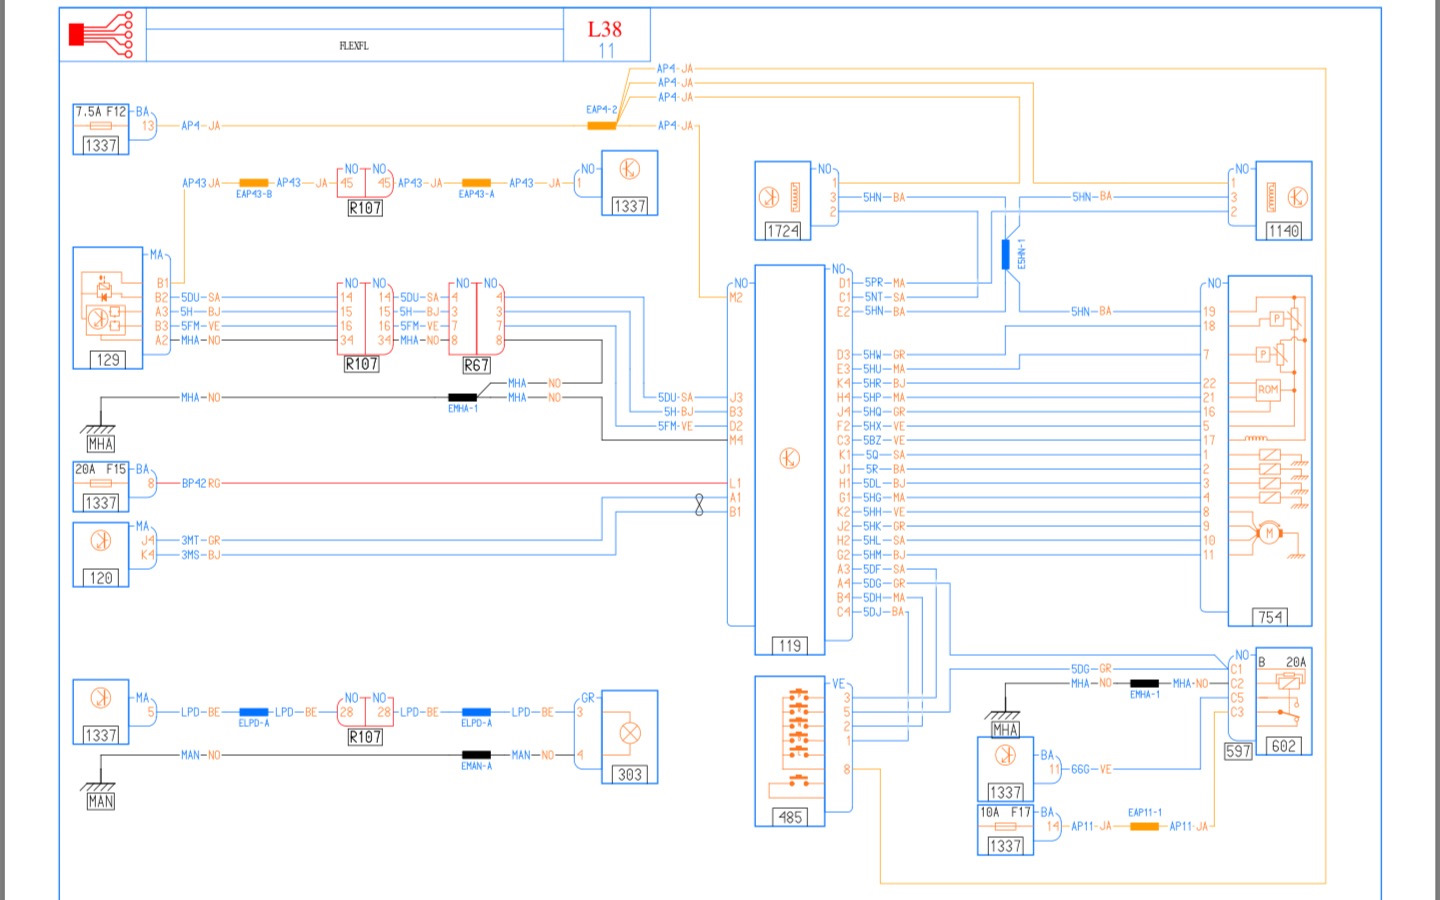
Task: Click the black EMAN-A splice
Action: click(x=476, y=755)
